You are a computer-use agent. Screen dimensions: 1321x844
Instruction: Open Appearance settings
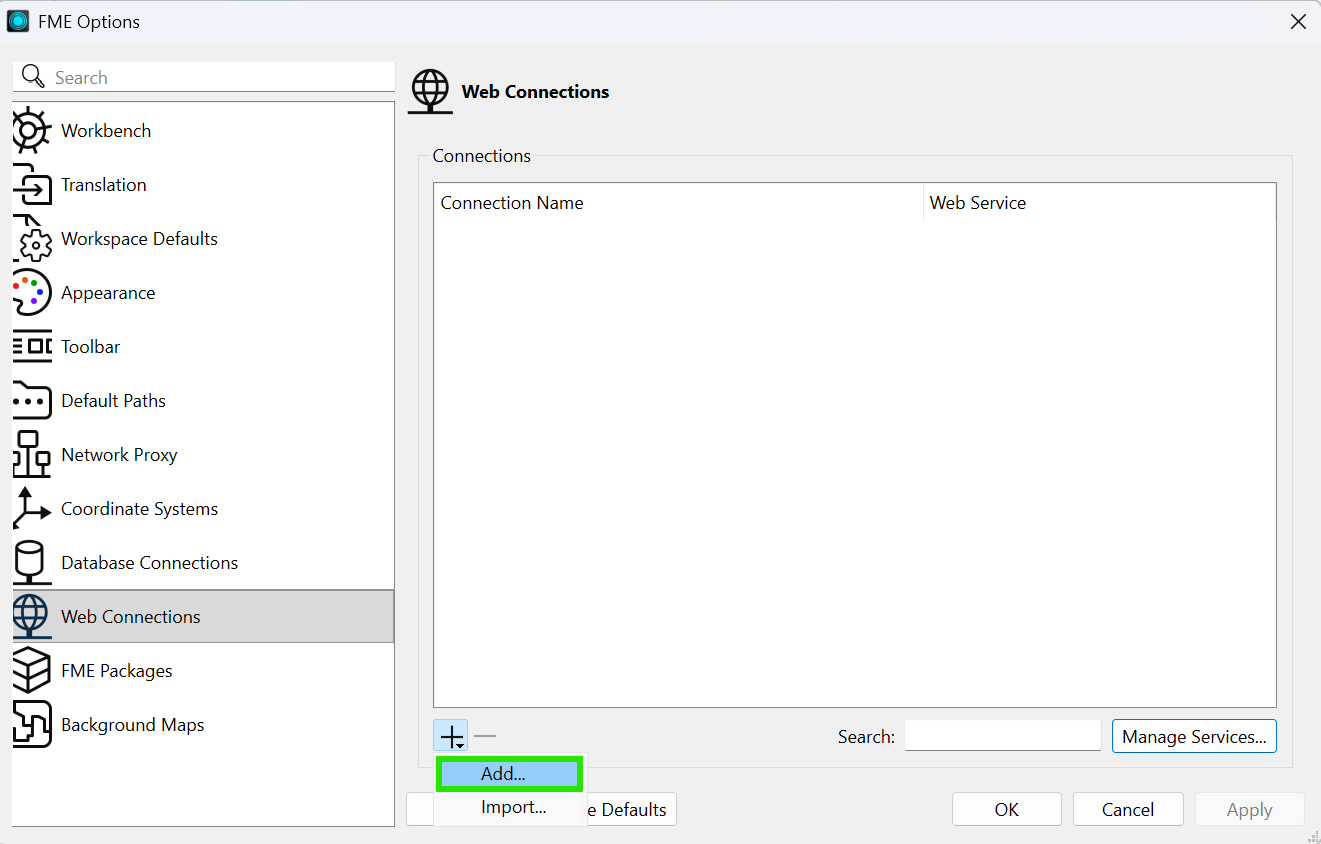(203, 293)
